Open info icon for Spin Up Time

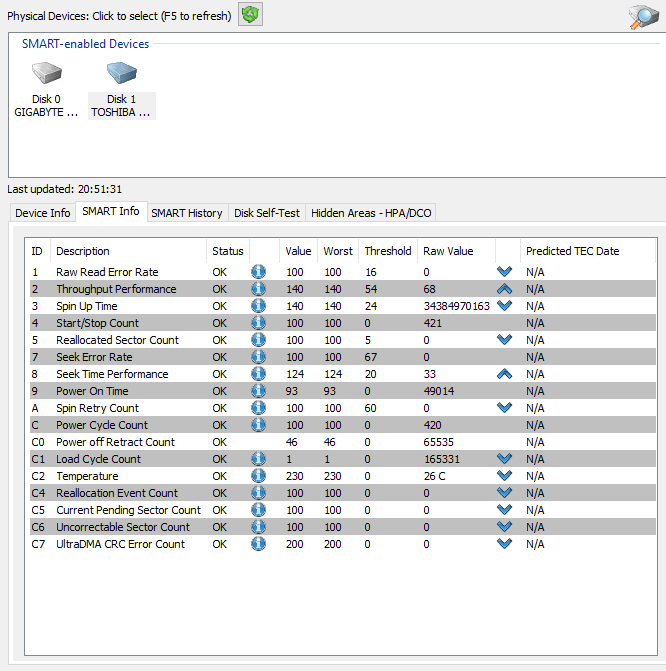(x=258, y=306)
